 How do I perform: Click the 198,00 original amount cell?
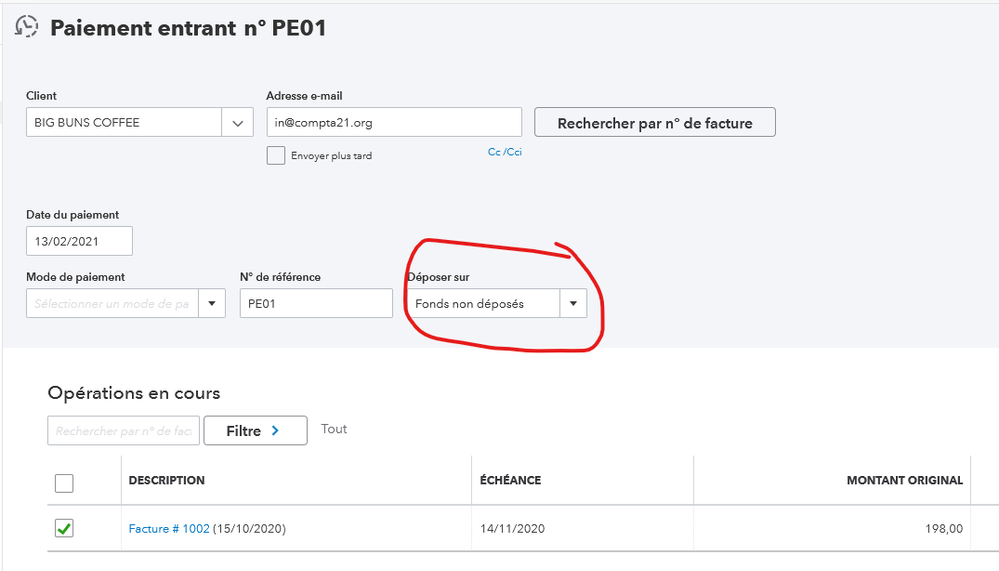(944, 528)
